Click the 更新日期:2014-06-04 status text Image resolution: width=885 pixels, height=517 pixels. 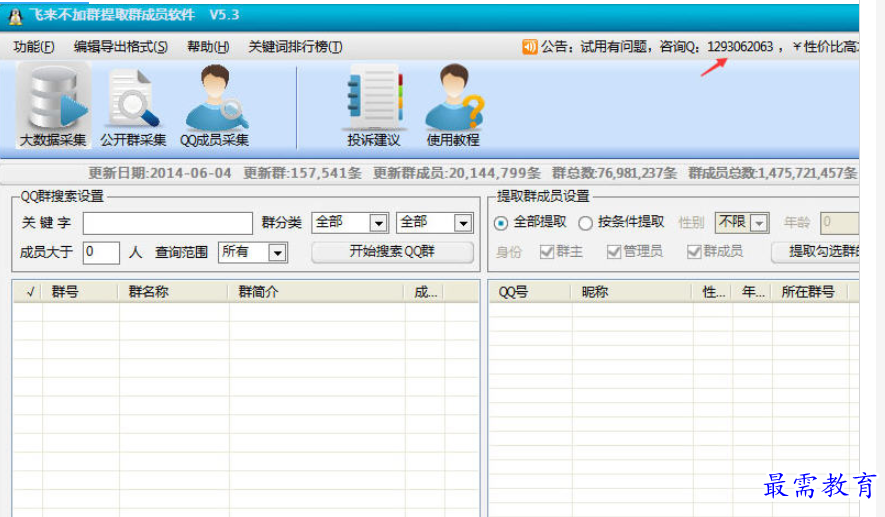pos(160,173)
